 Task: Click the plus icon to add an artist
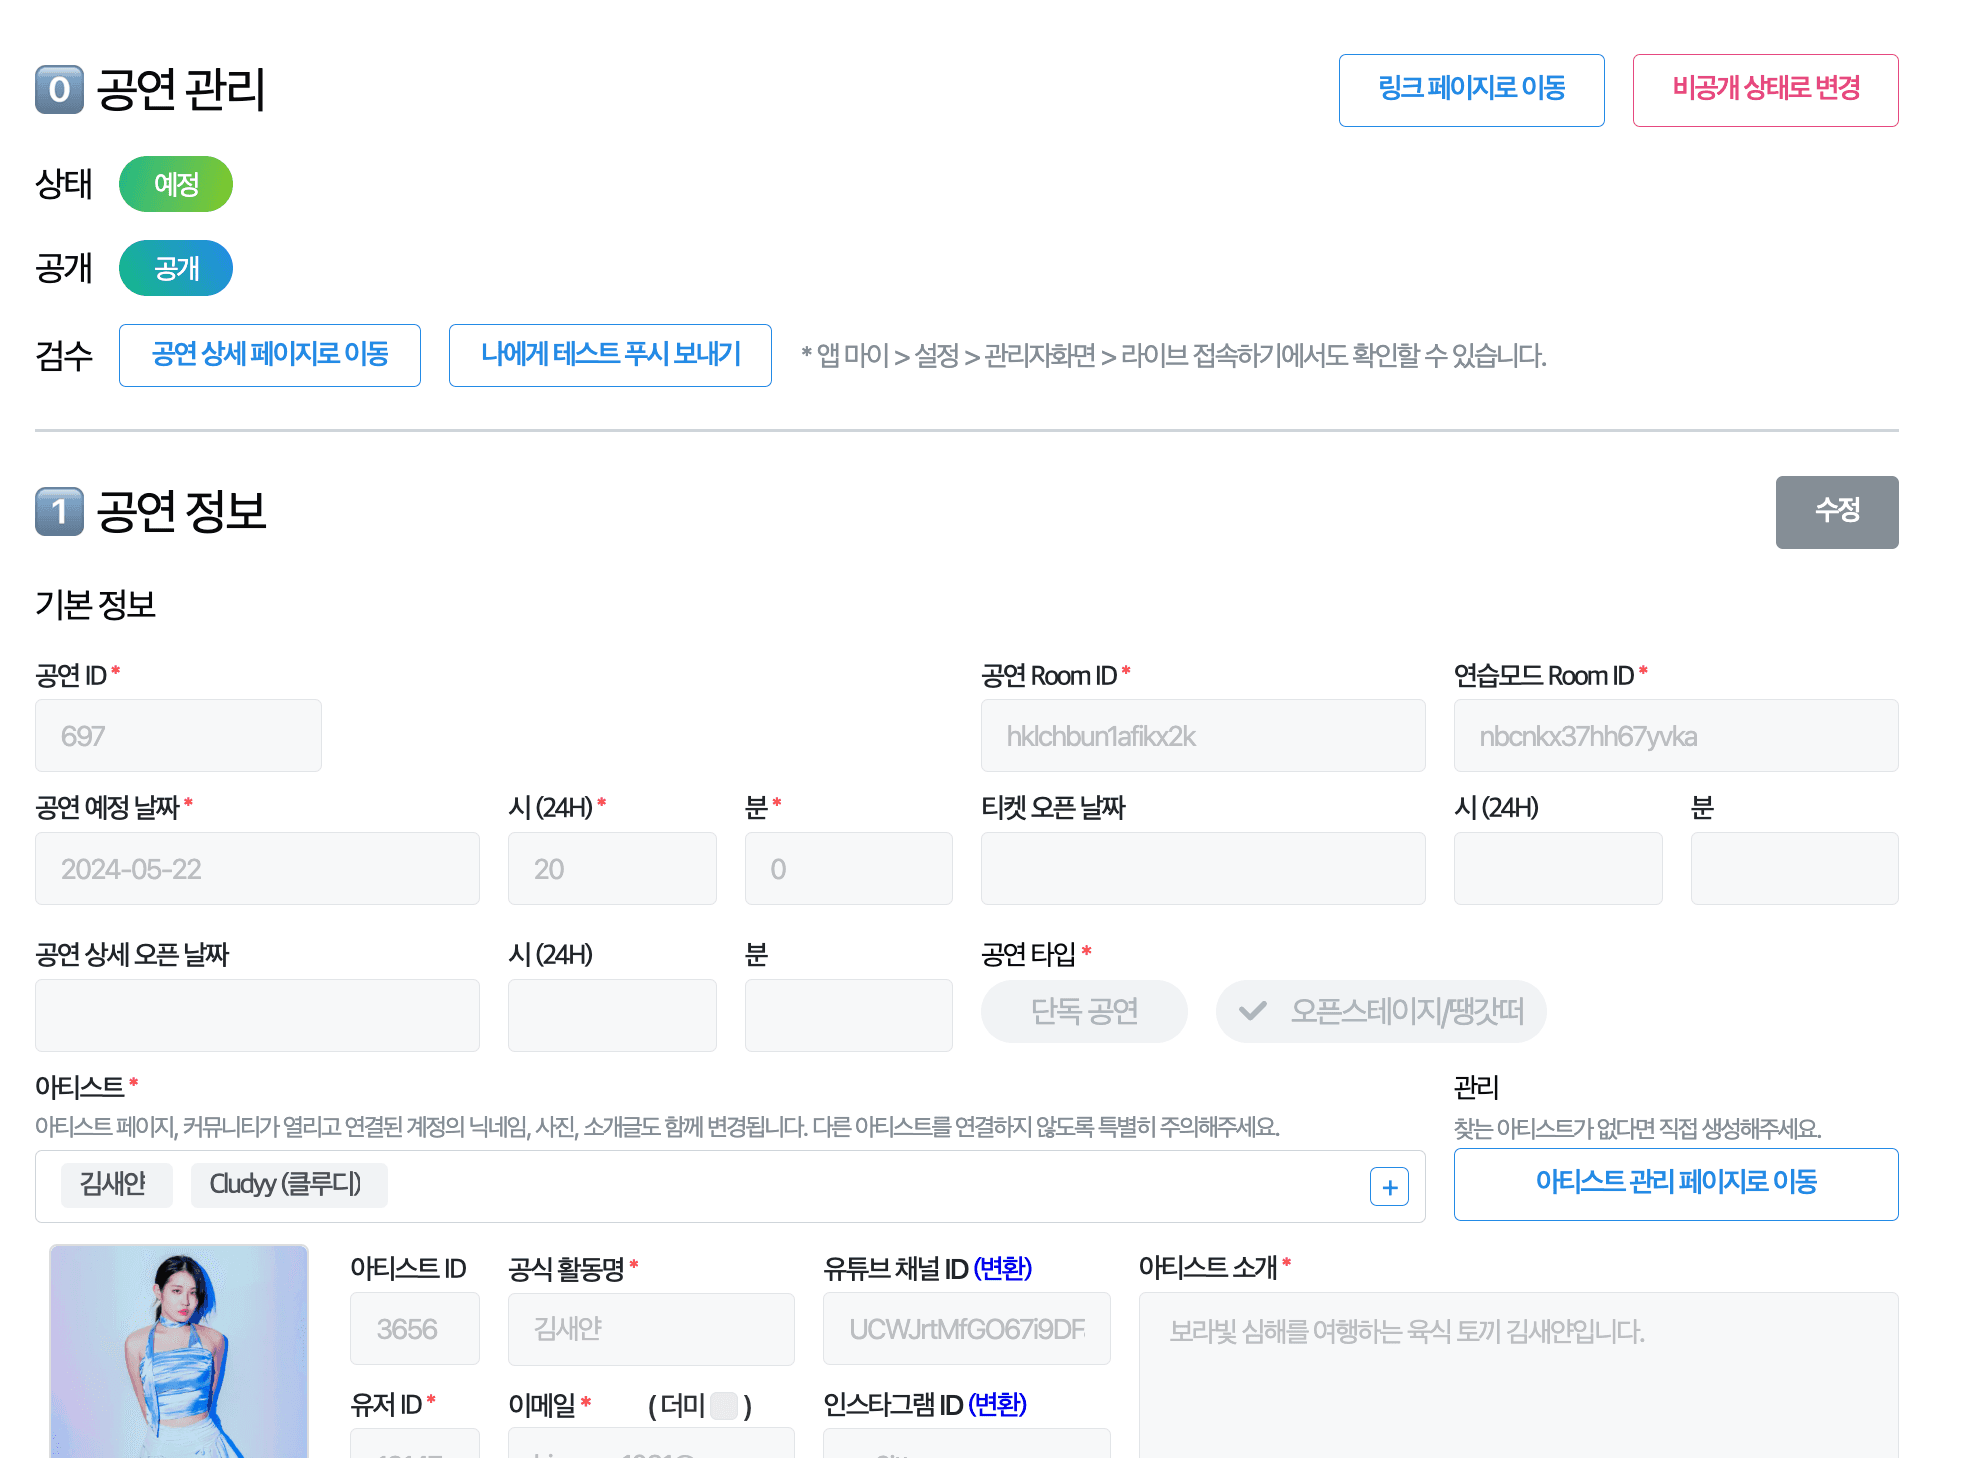[x=1389, y=1187]
